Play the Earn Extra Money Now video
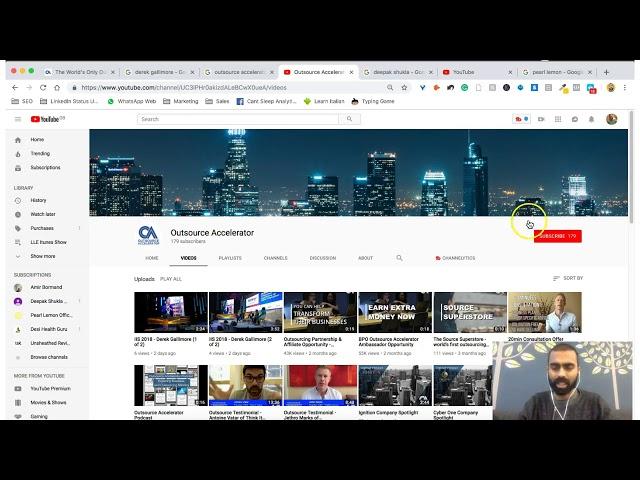Viewport: 640px width, 480px height. tap(395, 312)
